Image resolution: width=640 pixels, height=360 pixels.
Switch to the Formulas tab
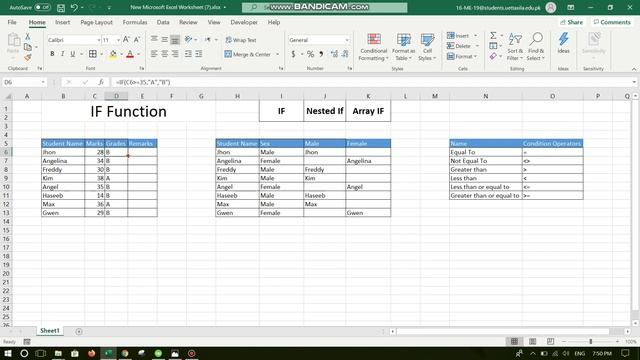135,22
